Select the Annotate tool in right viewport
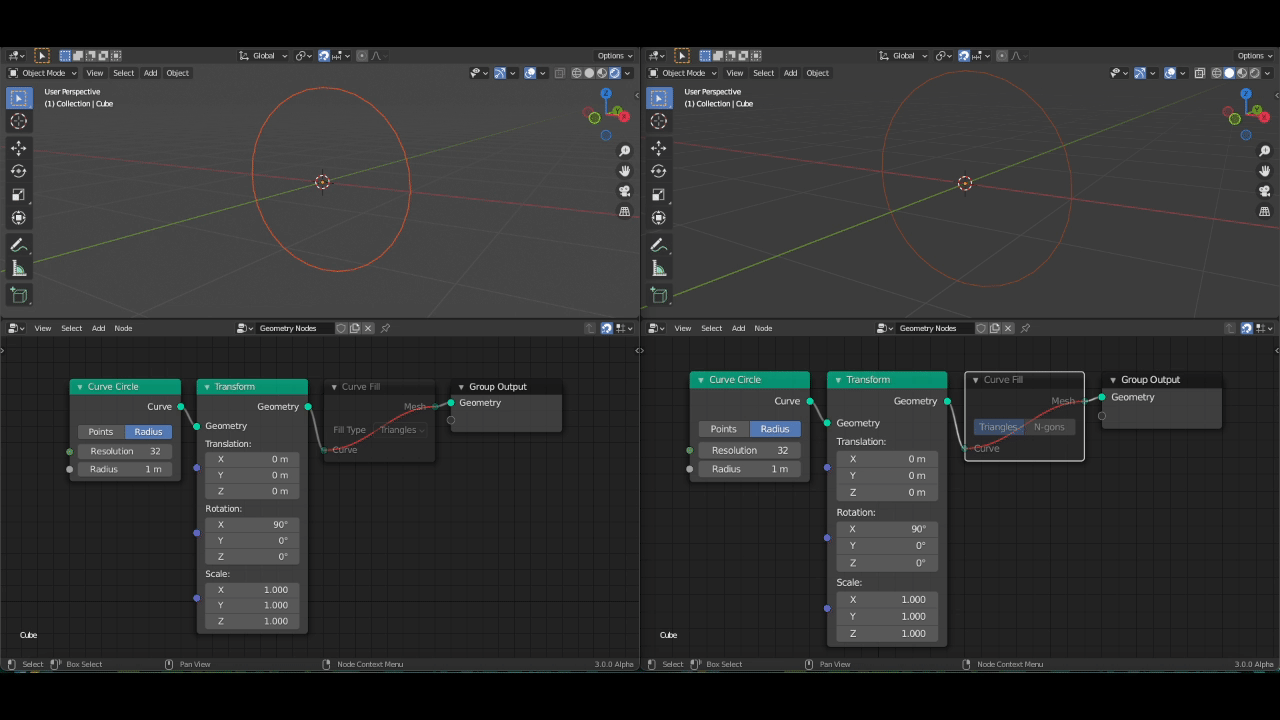This screenshot has height=720, width=1280. pyautogui.click(x=658, y=245)
